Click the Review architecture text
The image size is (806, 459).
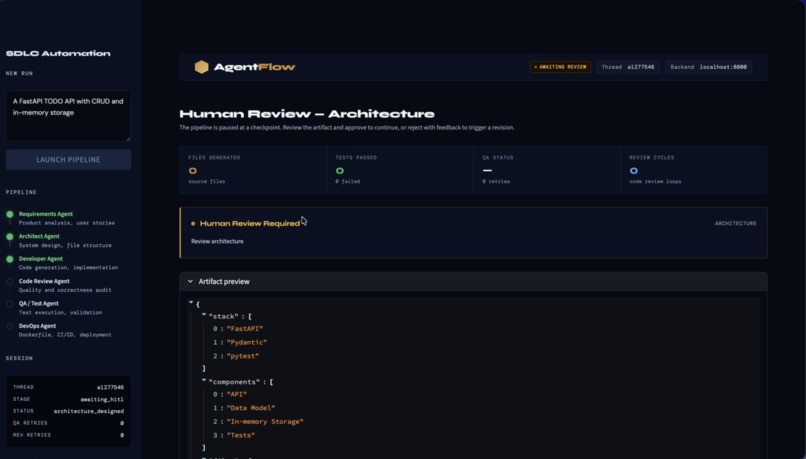click(x=217, y=242)
